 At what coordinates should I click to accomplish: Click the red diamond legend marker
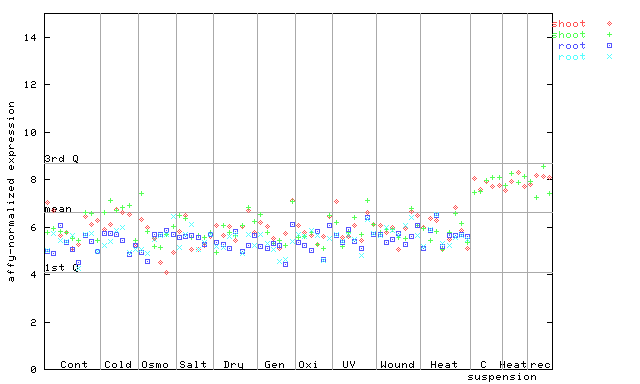click(x=609, y=24)
